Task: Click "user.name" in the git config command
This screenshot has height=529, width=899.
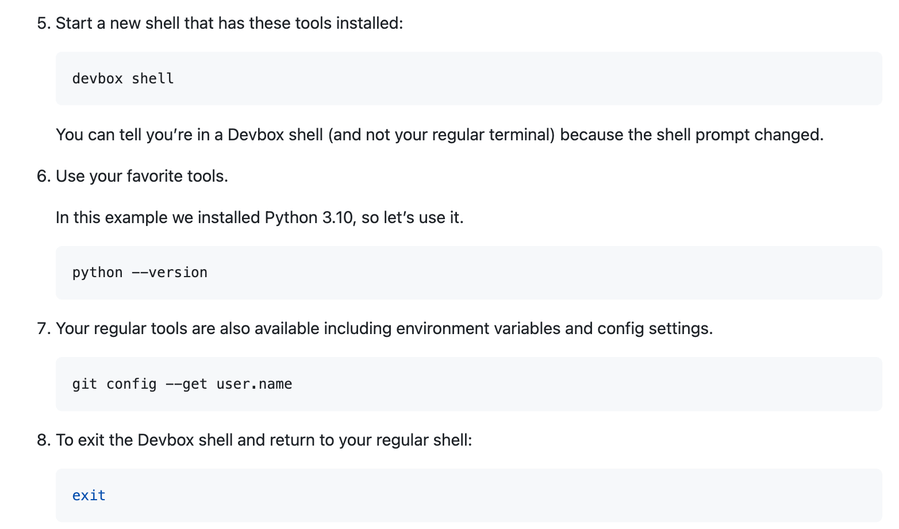Action: (x=254, y=384)
